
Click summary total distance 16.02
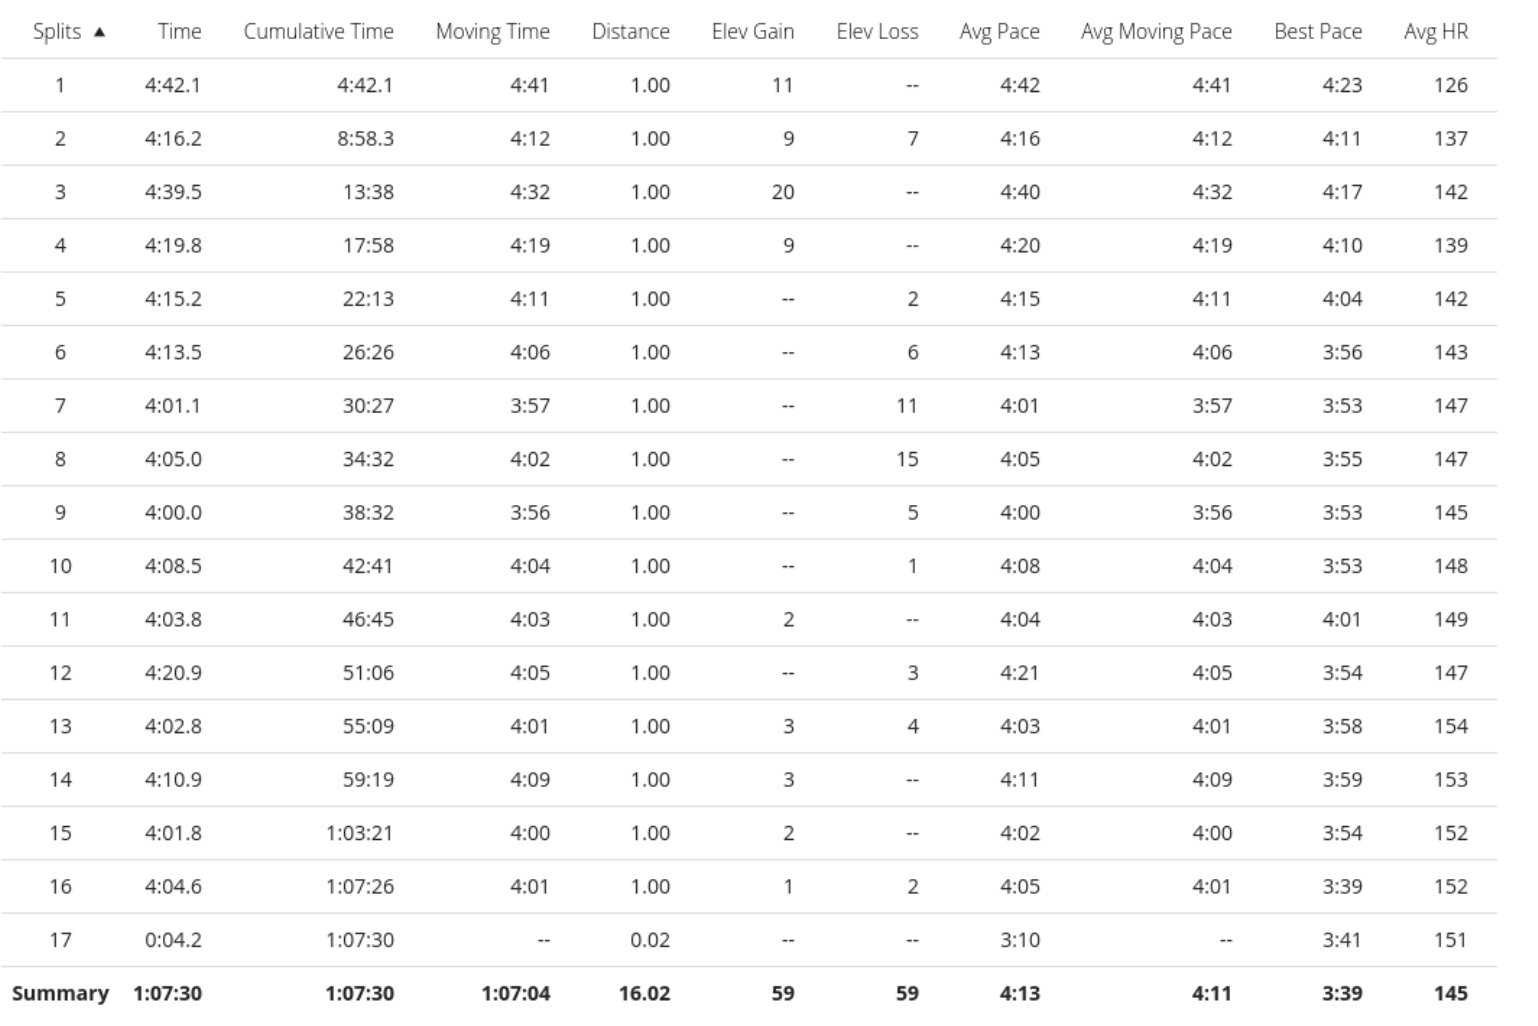(644, 993)
